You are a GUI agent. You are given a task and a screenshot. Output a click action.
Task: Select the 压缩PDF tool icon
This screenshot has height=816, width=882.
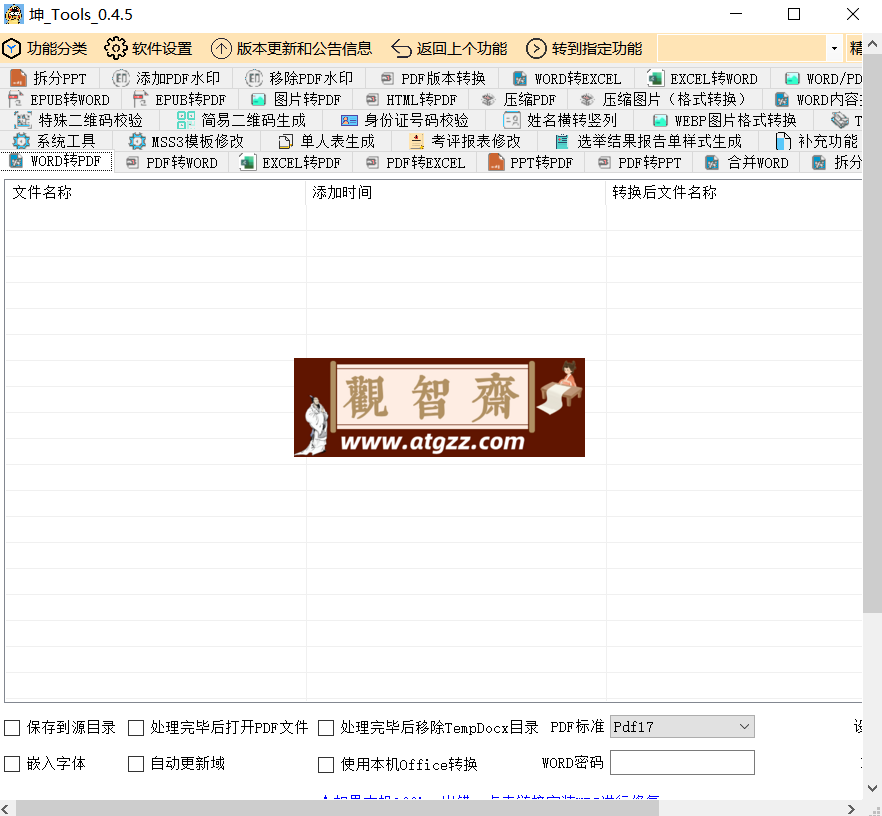[488, 100]
